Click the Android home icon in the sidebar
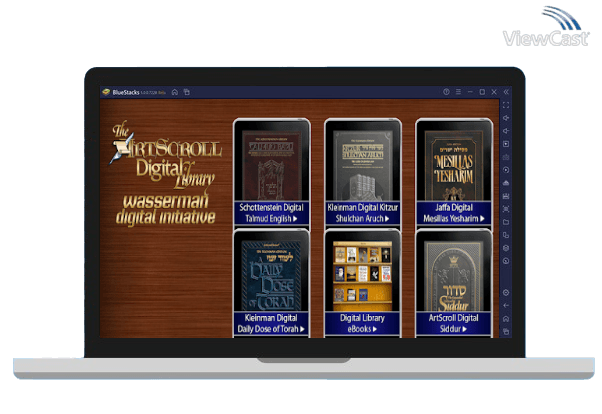The image size is (602, 414). 506,319
